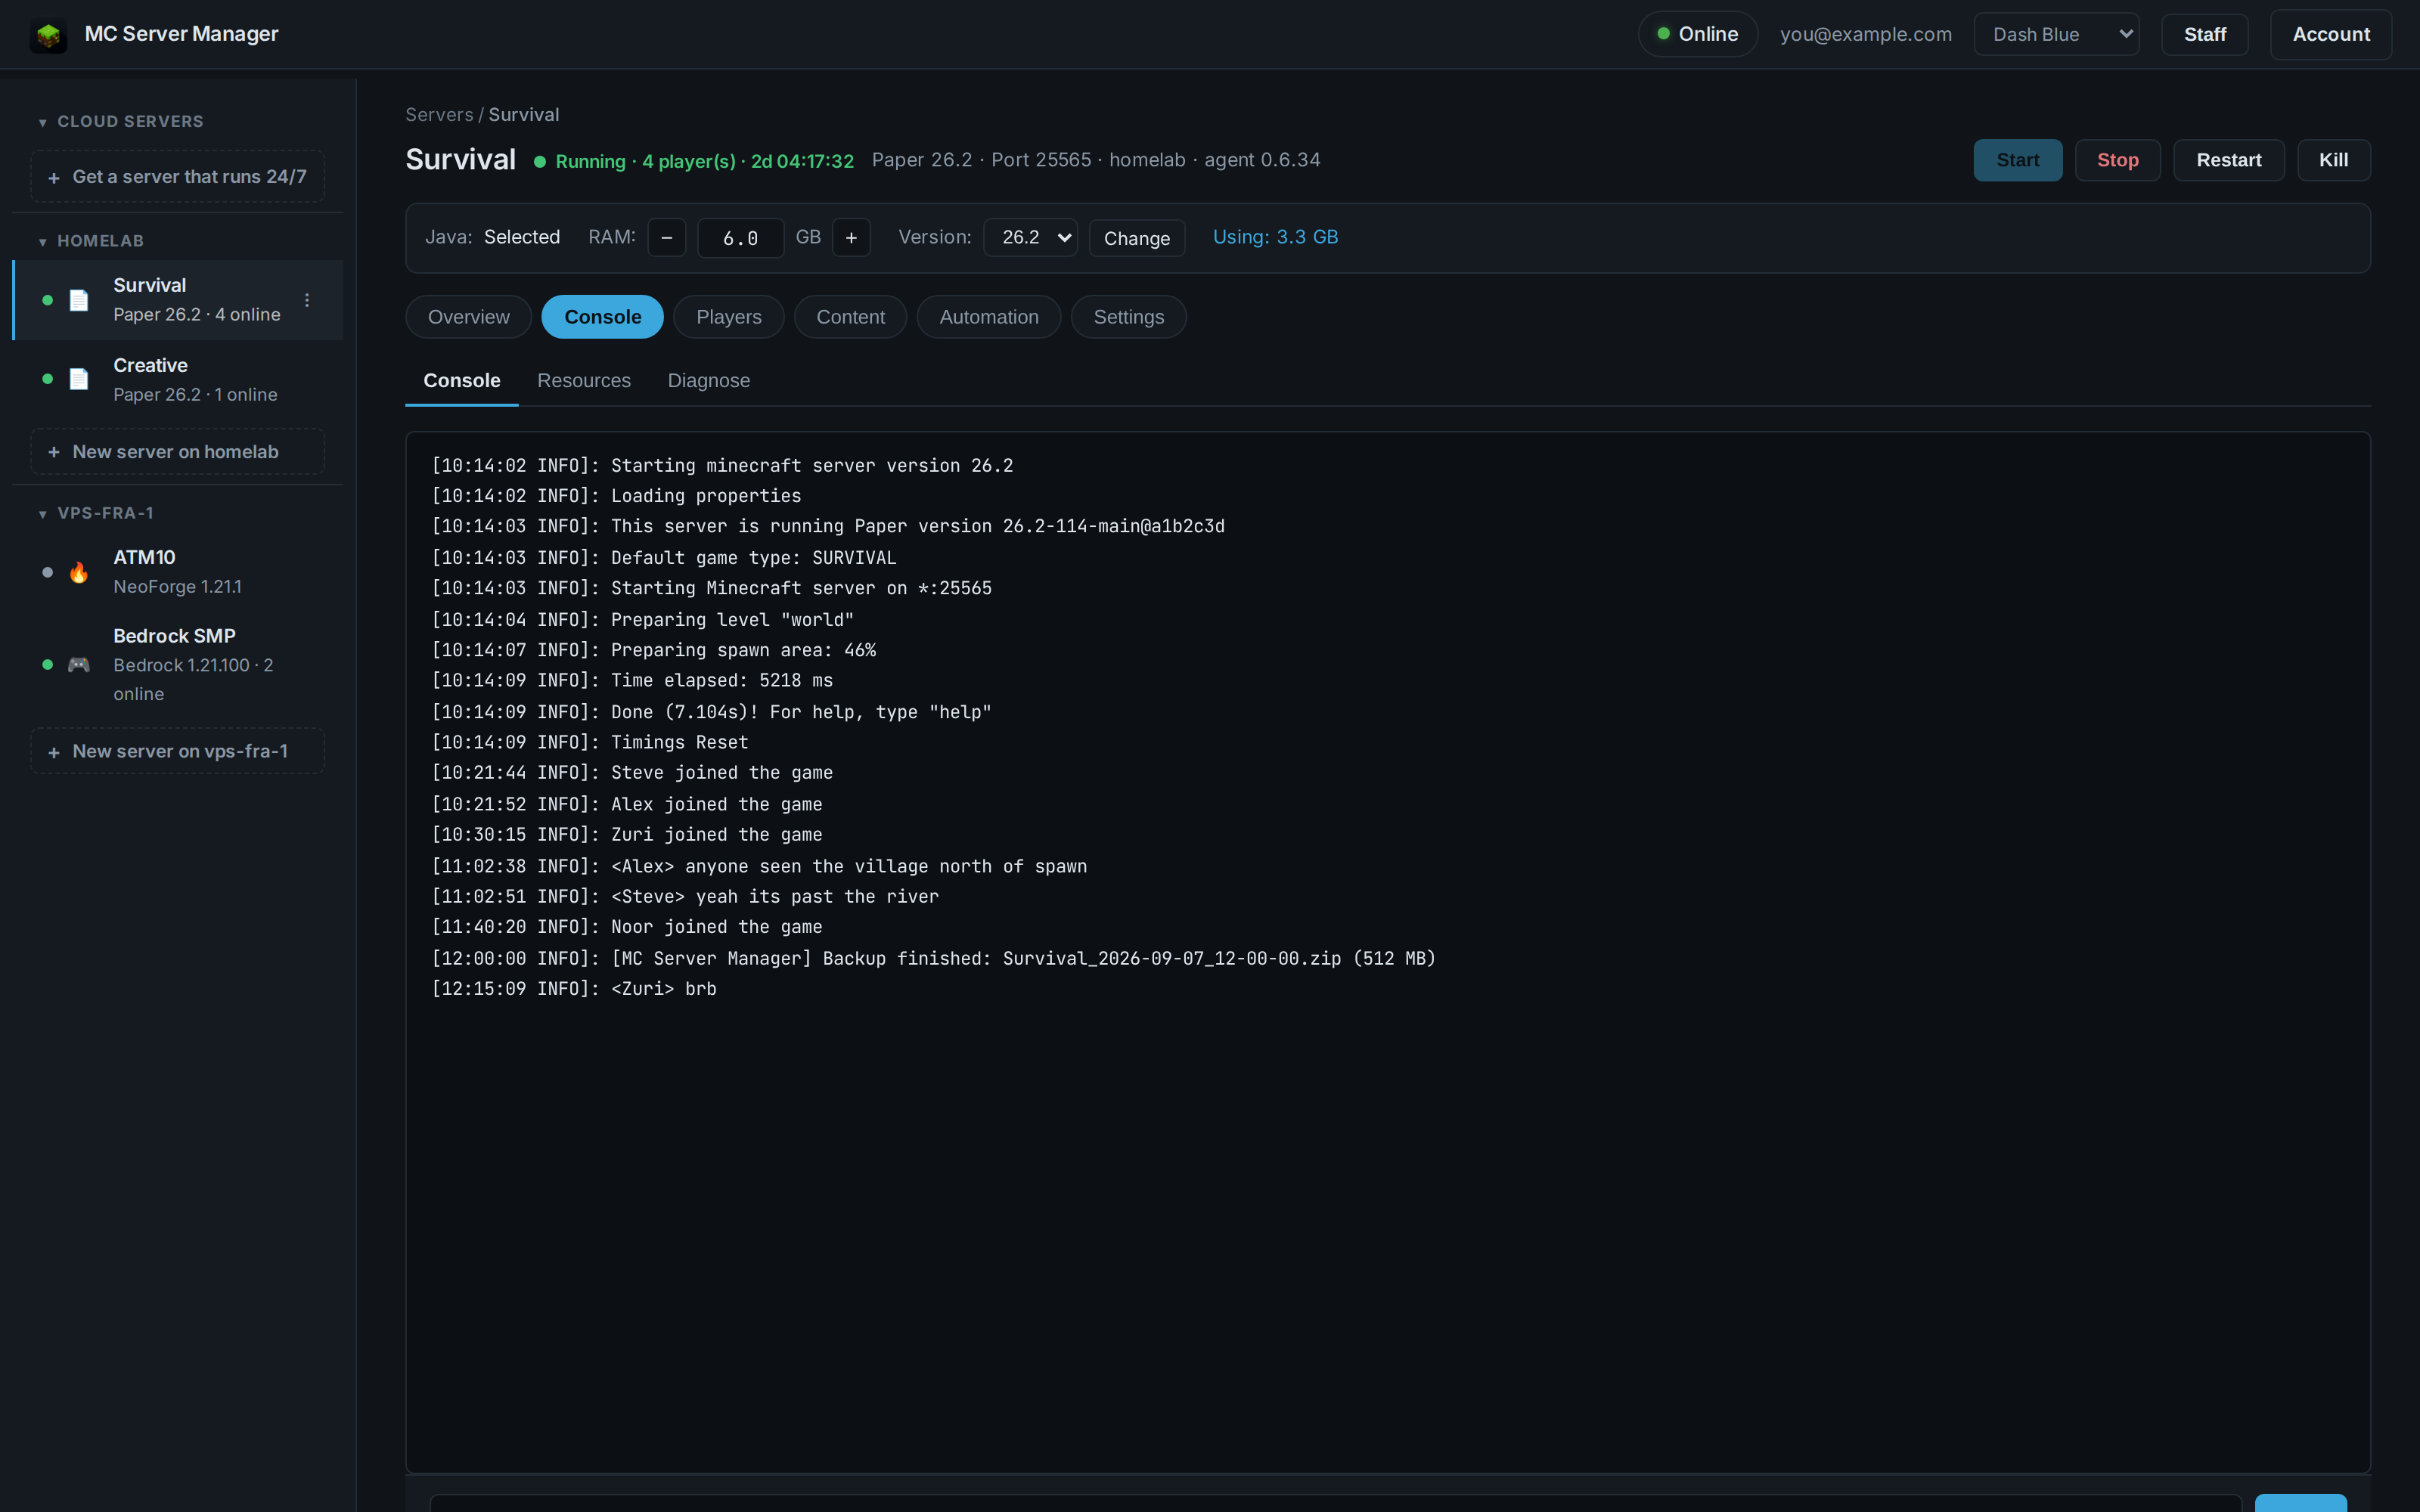The image size is (2420, 1512).
Task: Click the log line "Noor joined the game"
Action: pos(627,927)
